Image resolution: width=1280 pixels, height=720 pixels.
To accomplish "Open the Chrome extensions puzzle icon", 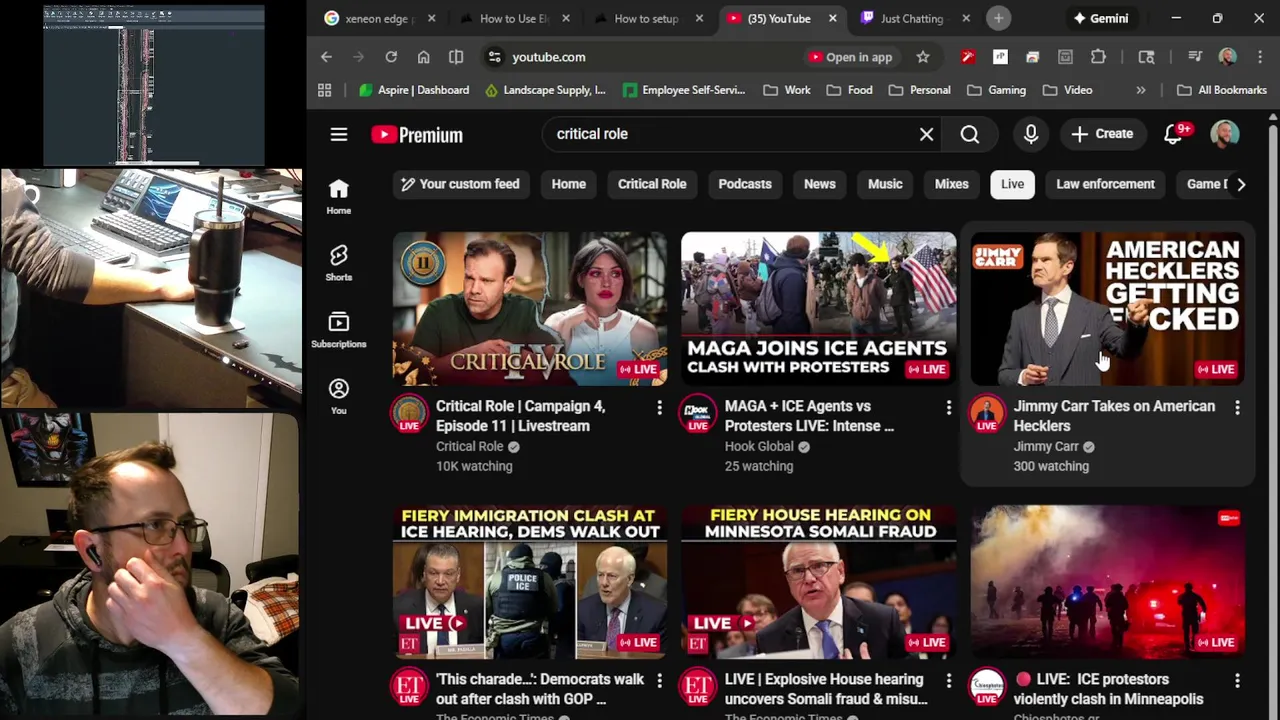I will click(x=1098, y=57).
